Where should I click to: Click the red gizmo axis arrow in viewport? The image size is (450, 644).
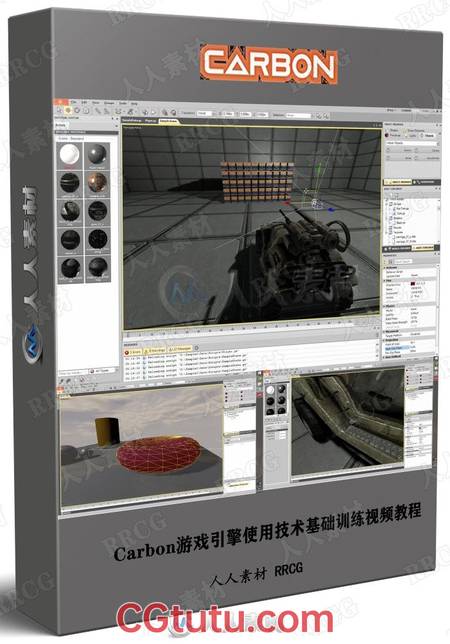coord(287,202)
